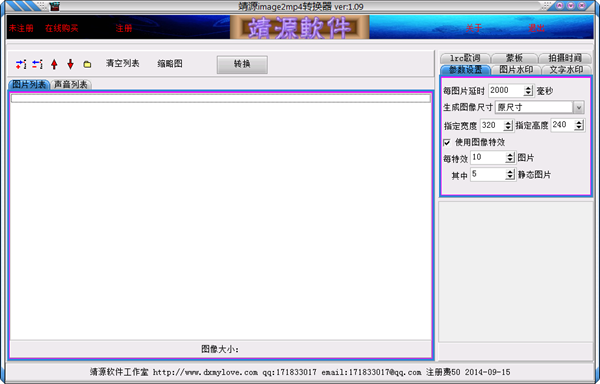Decrease 其中 静态图片 value with down arrow
Image resolution: width=600 pixels, height=384 pixels.
click(510, 177)
